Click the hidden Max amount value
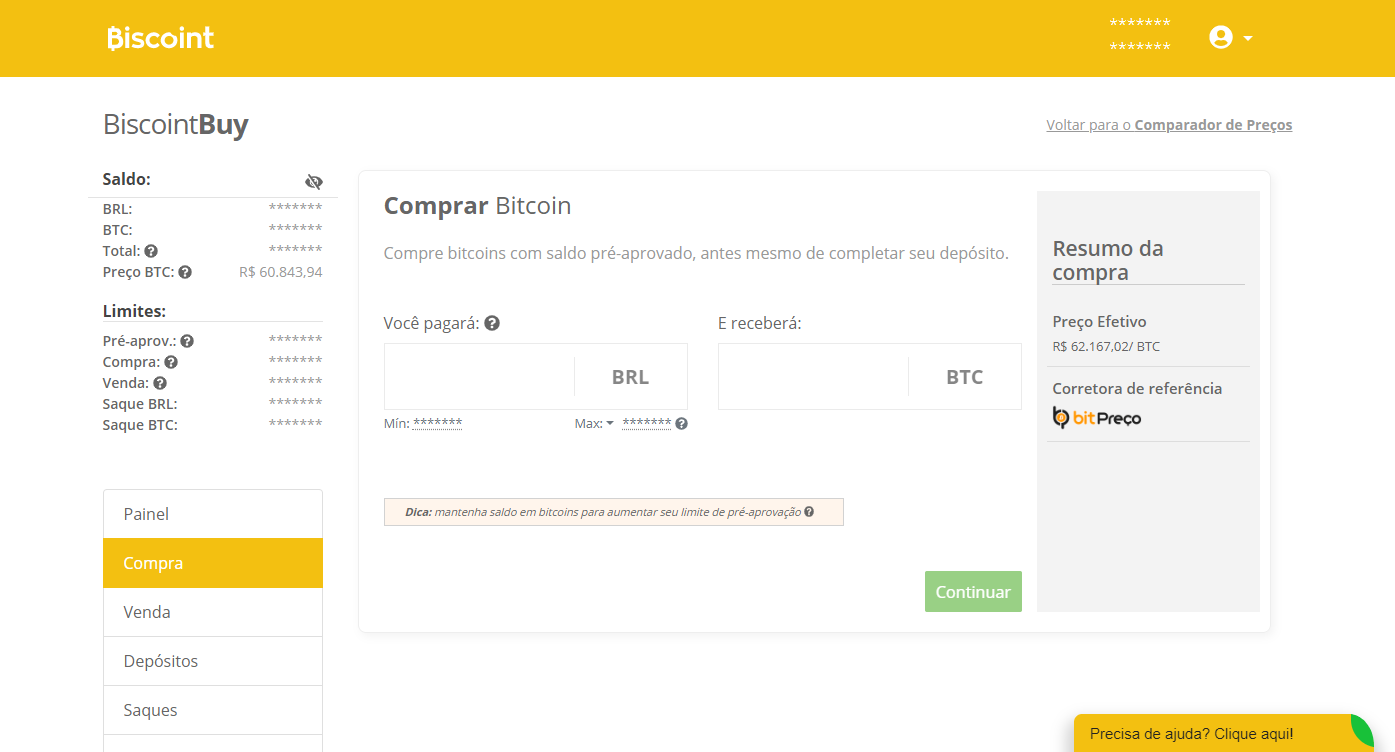This screenshot has width=1395, height=752. pos(646,423)
